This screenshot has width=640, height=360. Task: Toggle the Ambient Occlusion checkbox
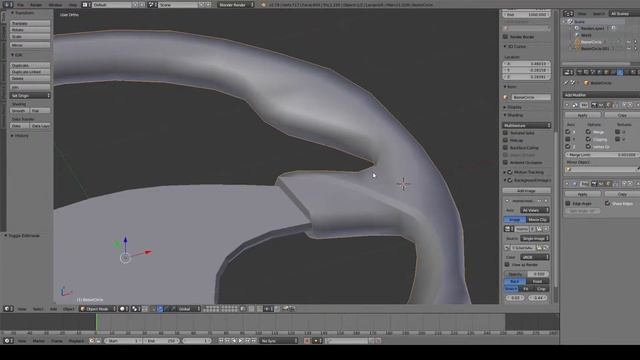pos(505,162)
